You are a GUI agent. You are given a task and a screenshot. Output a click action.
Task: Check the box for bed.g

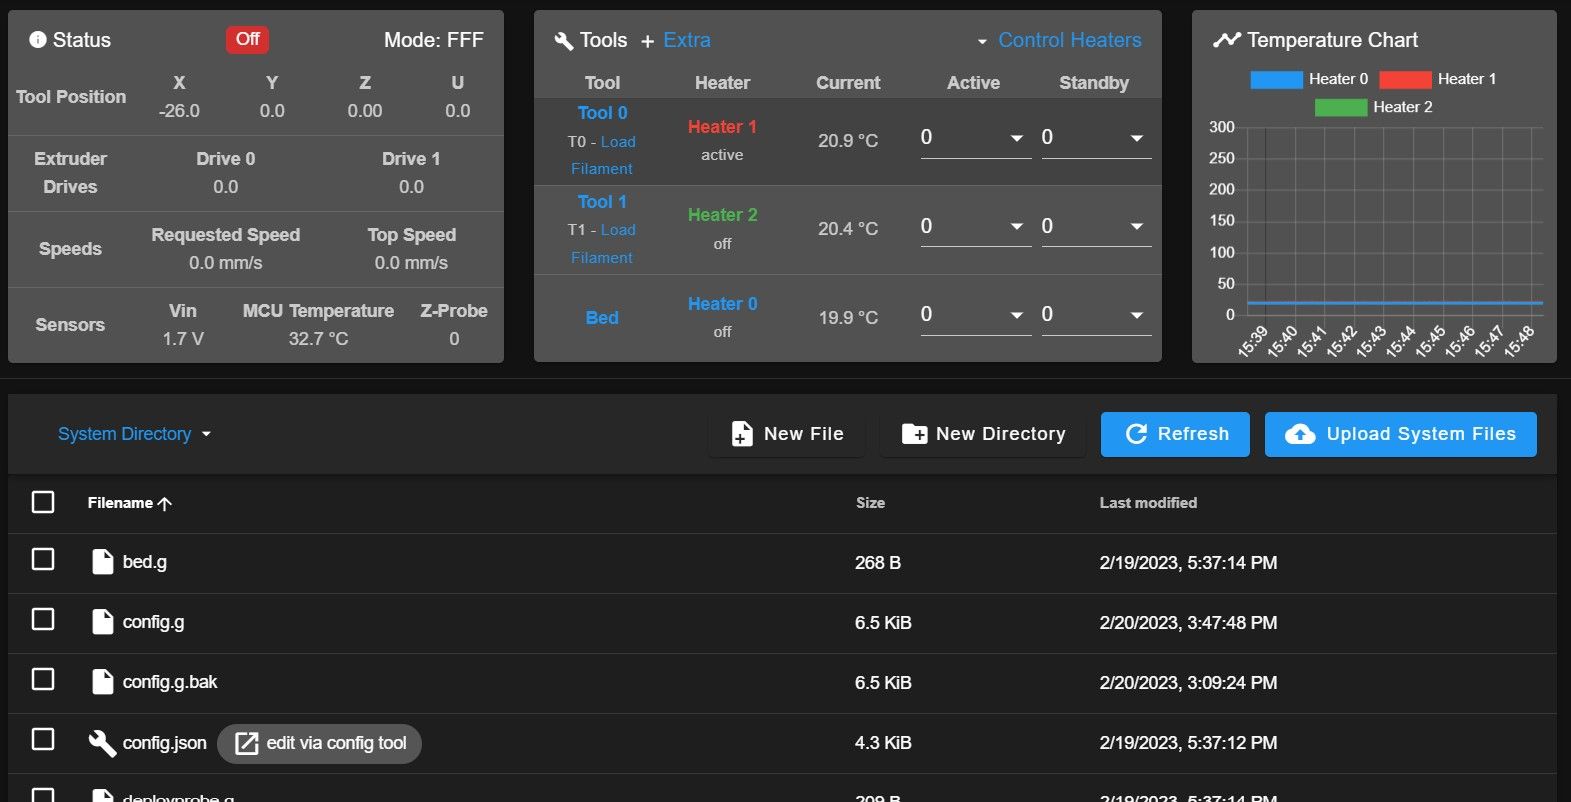[x=43, y=559]
